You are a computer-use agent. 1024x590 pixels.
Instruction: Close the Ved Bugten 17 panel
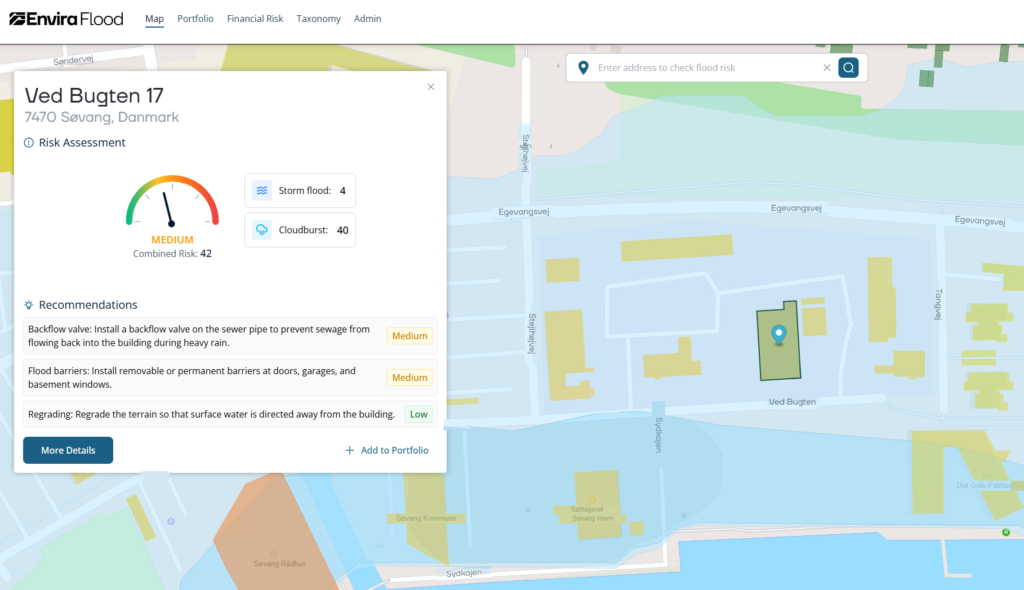[x=430, y=87]
